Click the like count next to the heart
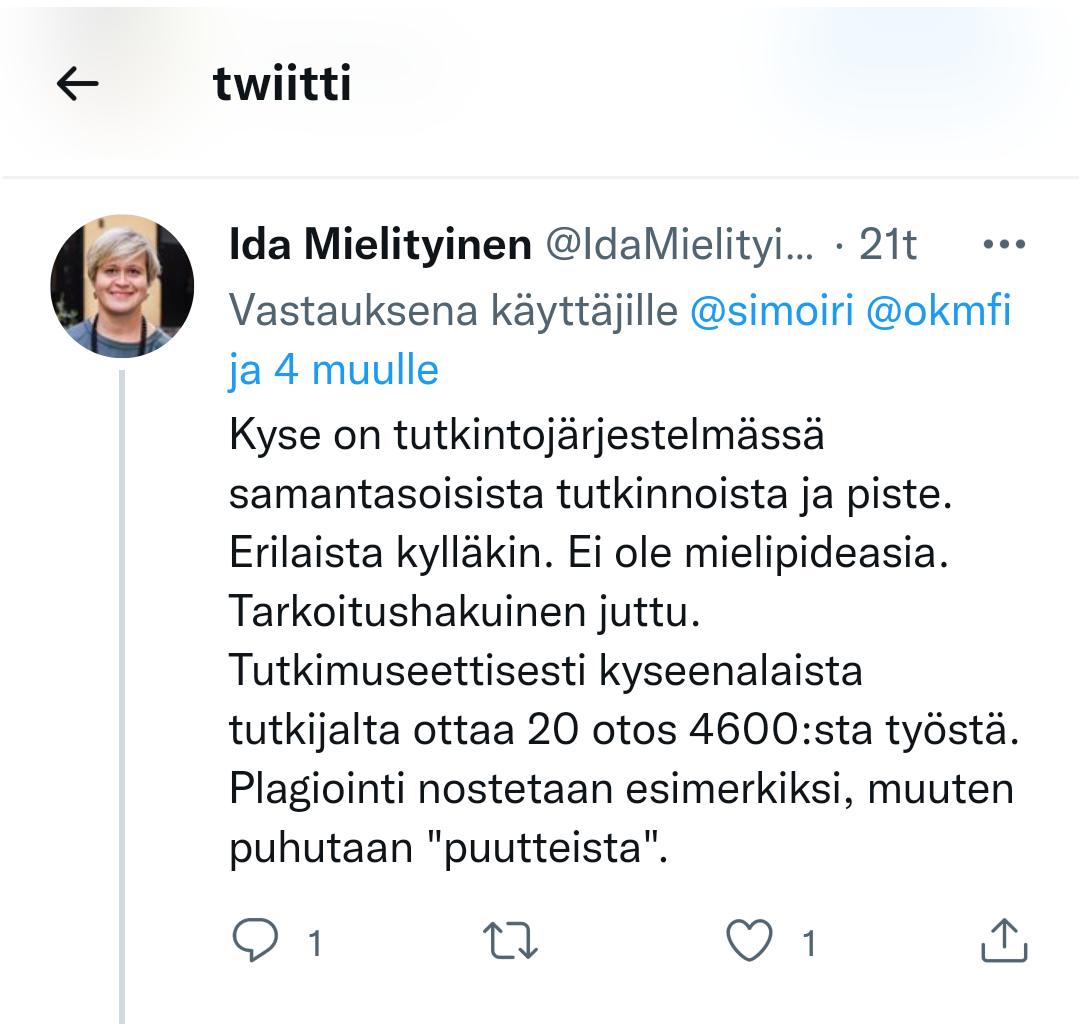This screenshot has width=1080, height=1036. coord(808,943)
